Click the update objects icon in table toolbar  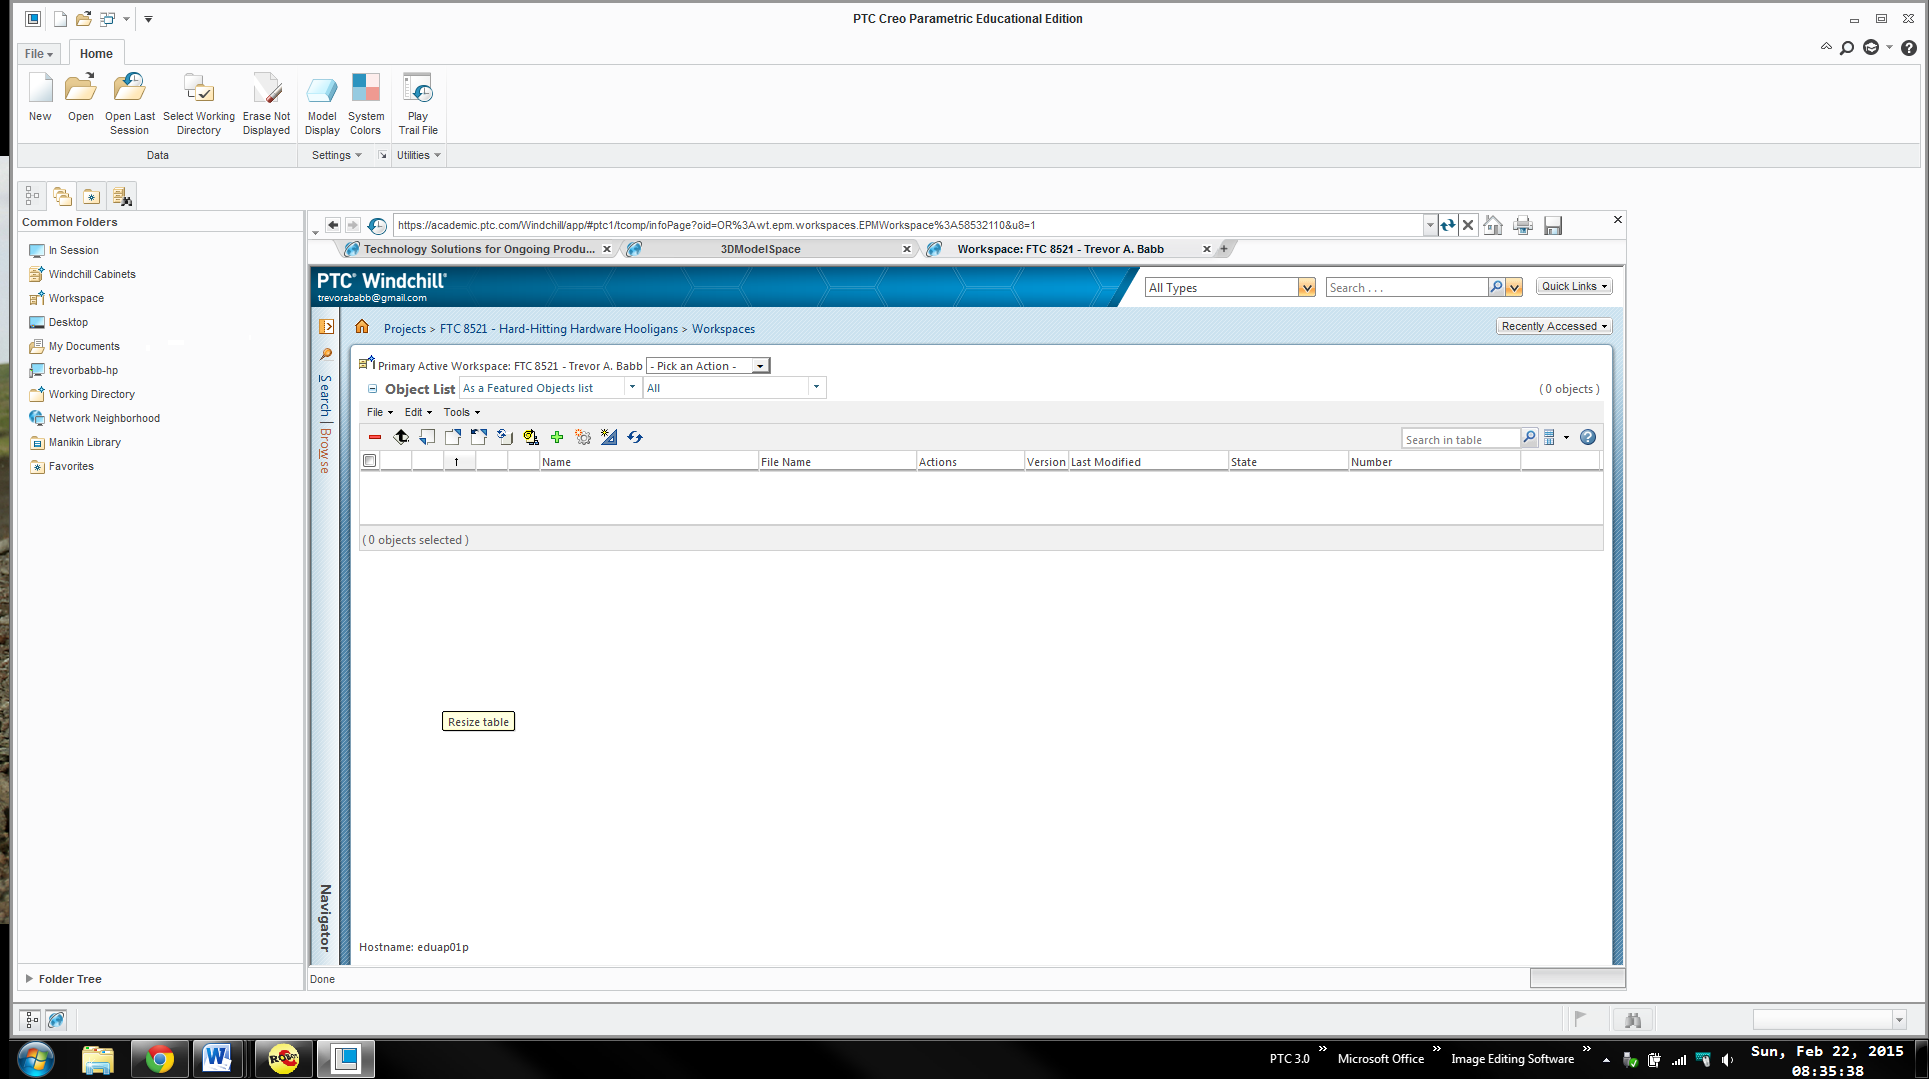pos(505,437)
